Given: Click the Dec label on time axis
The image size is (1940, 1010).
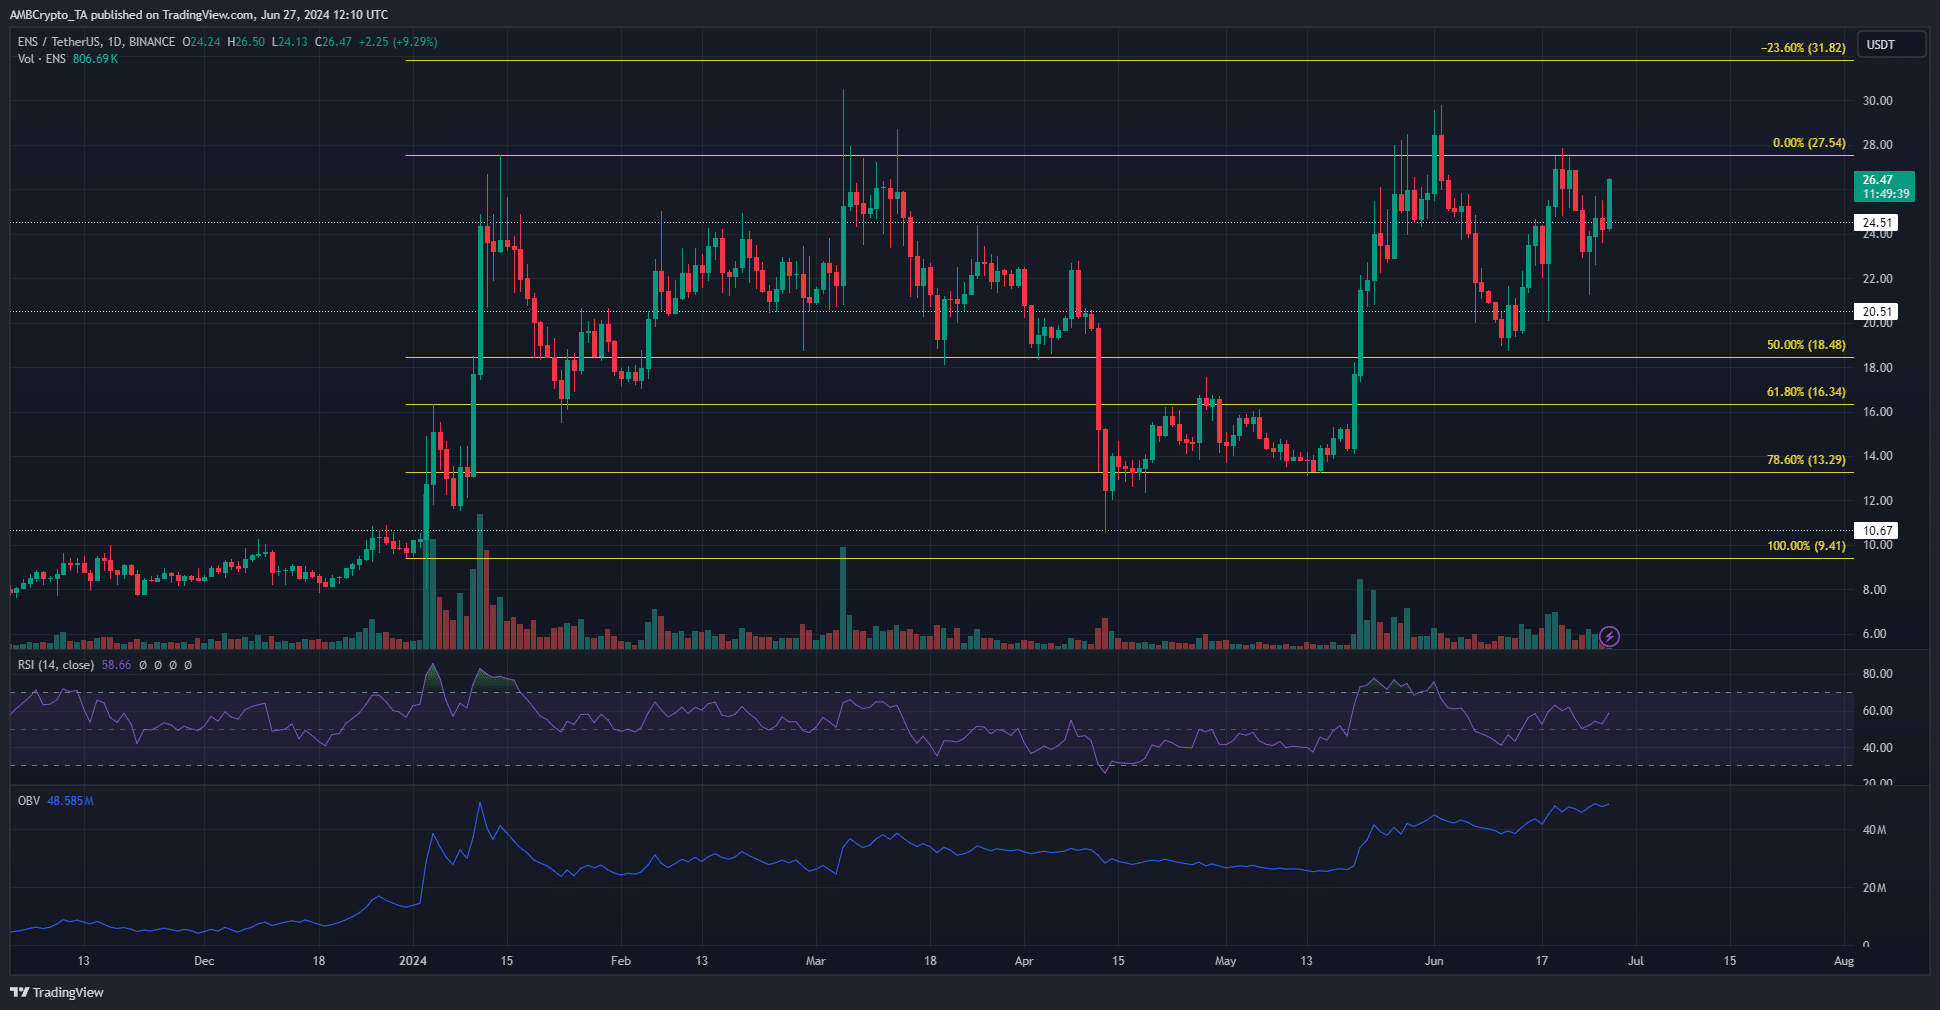Looking at the screenshot, I should (x=204, y=961).
